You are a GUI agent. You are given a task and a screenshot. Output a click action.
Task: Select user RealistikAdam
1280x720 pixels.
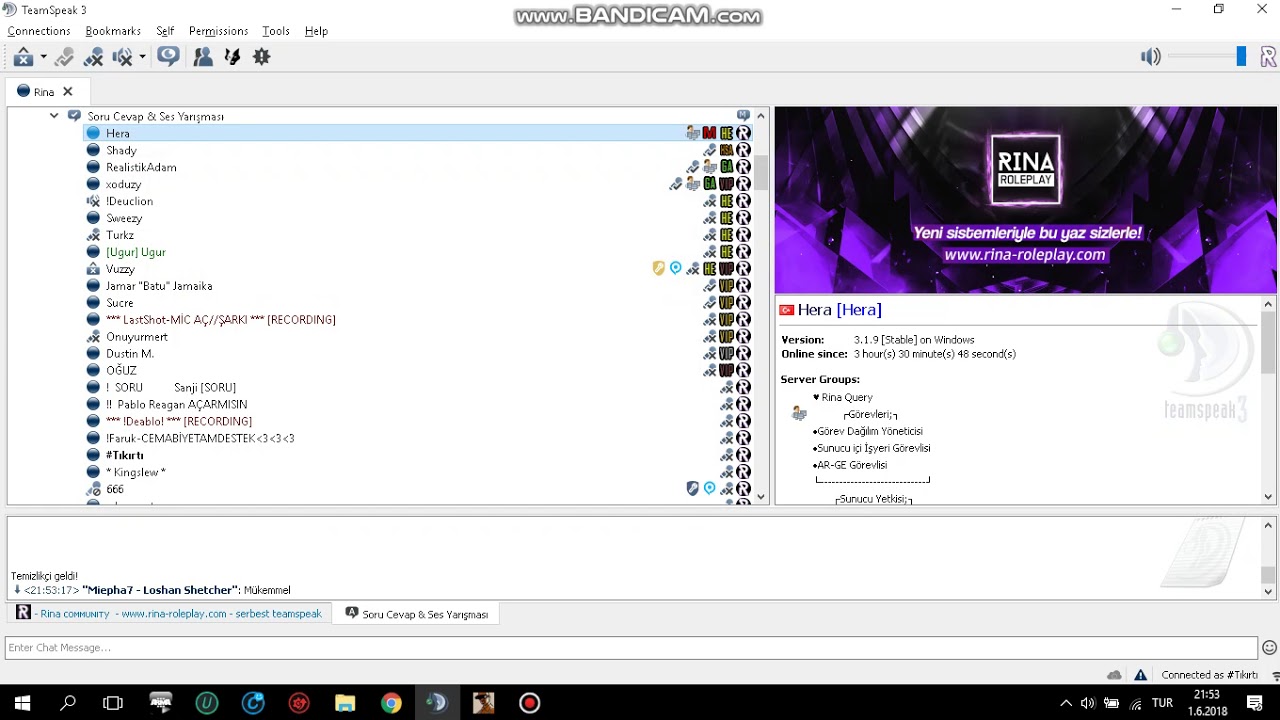pos(141,167)
